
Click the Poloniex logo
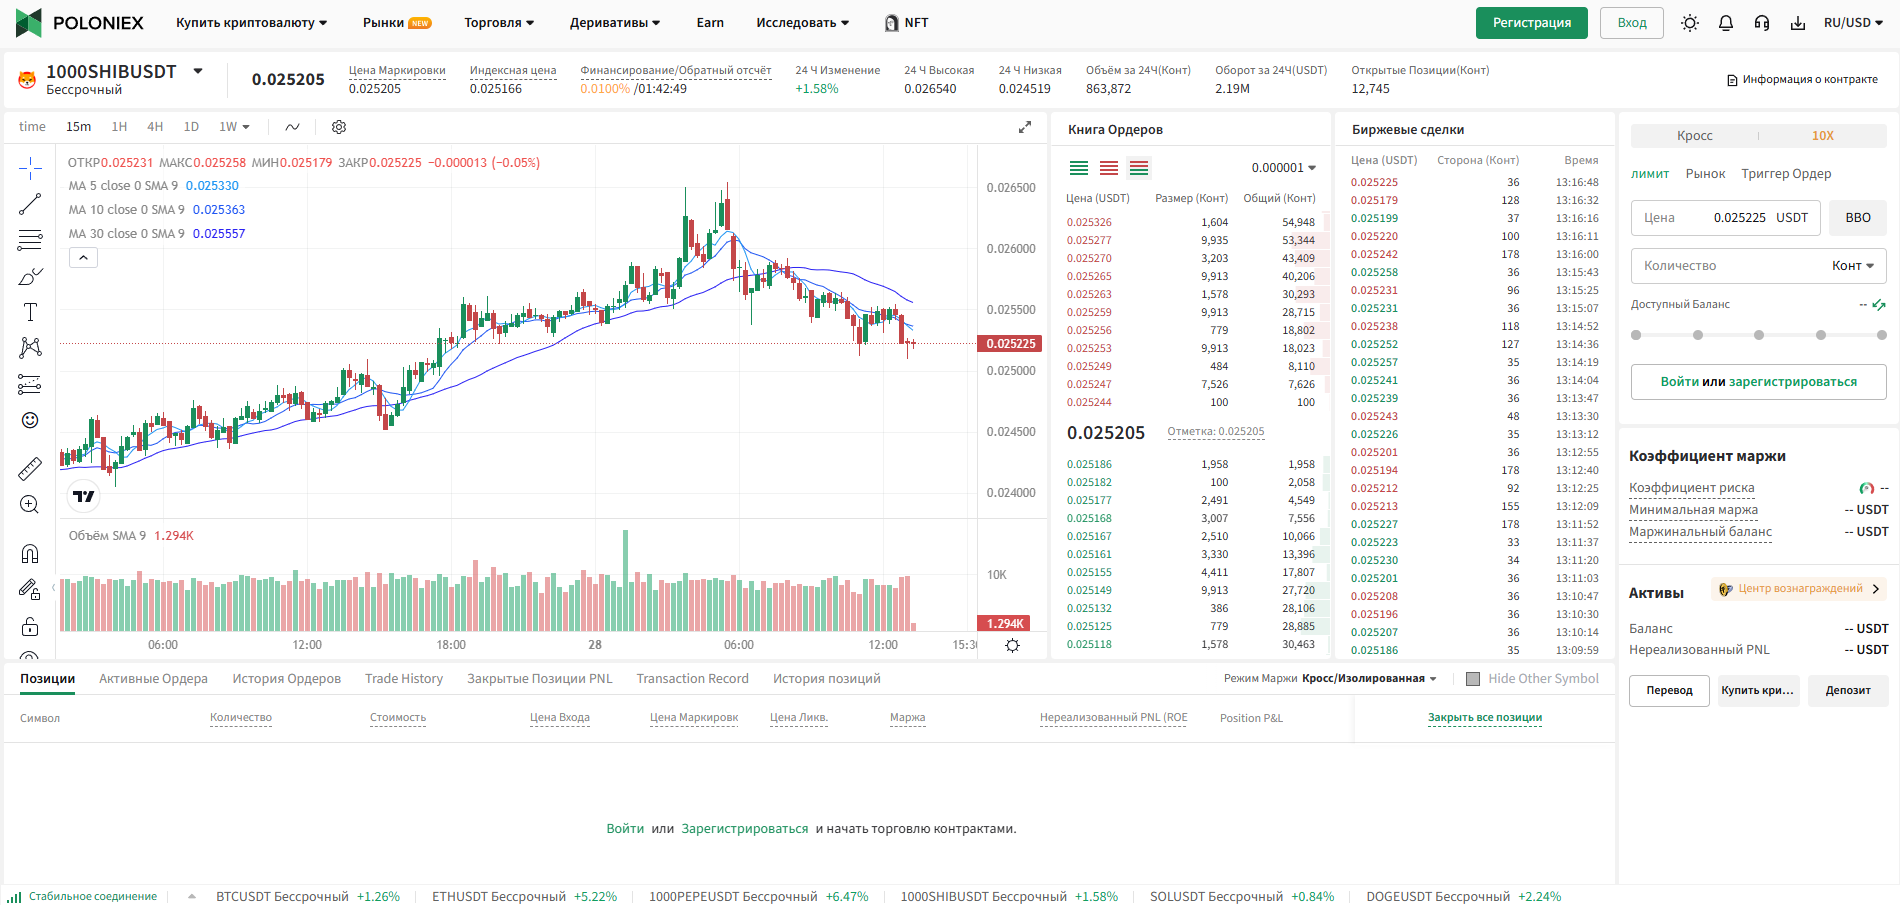pyautogui.click(x=80, y=23)
